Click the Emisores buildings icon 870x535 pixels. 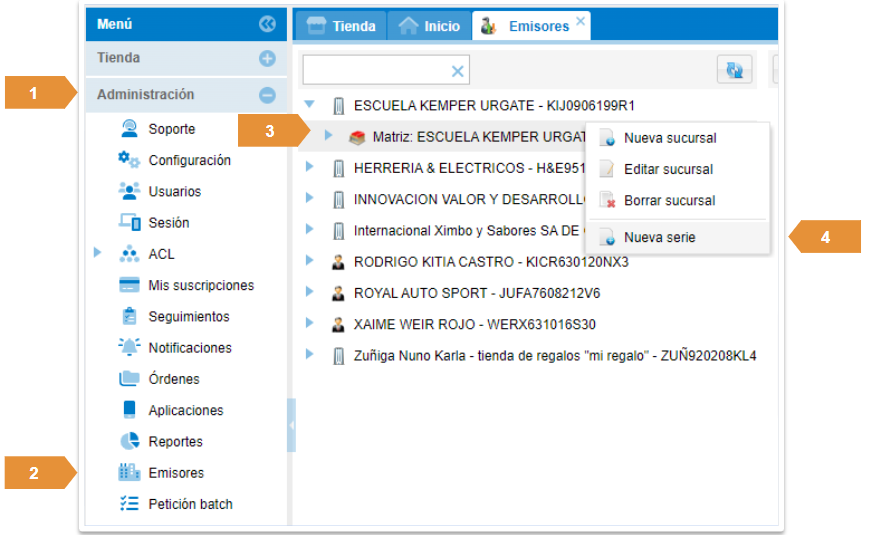coord(129,473)
